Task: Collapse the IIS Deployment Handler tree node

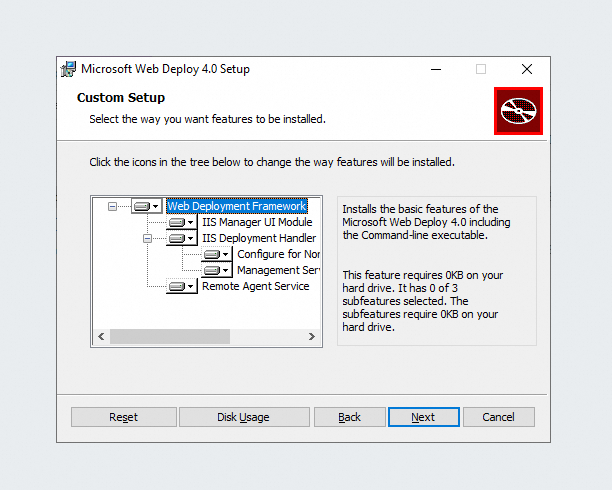Action: pos(147,238)
